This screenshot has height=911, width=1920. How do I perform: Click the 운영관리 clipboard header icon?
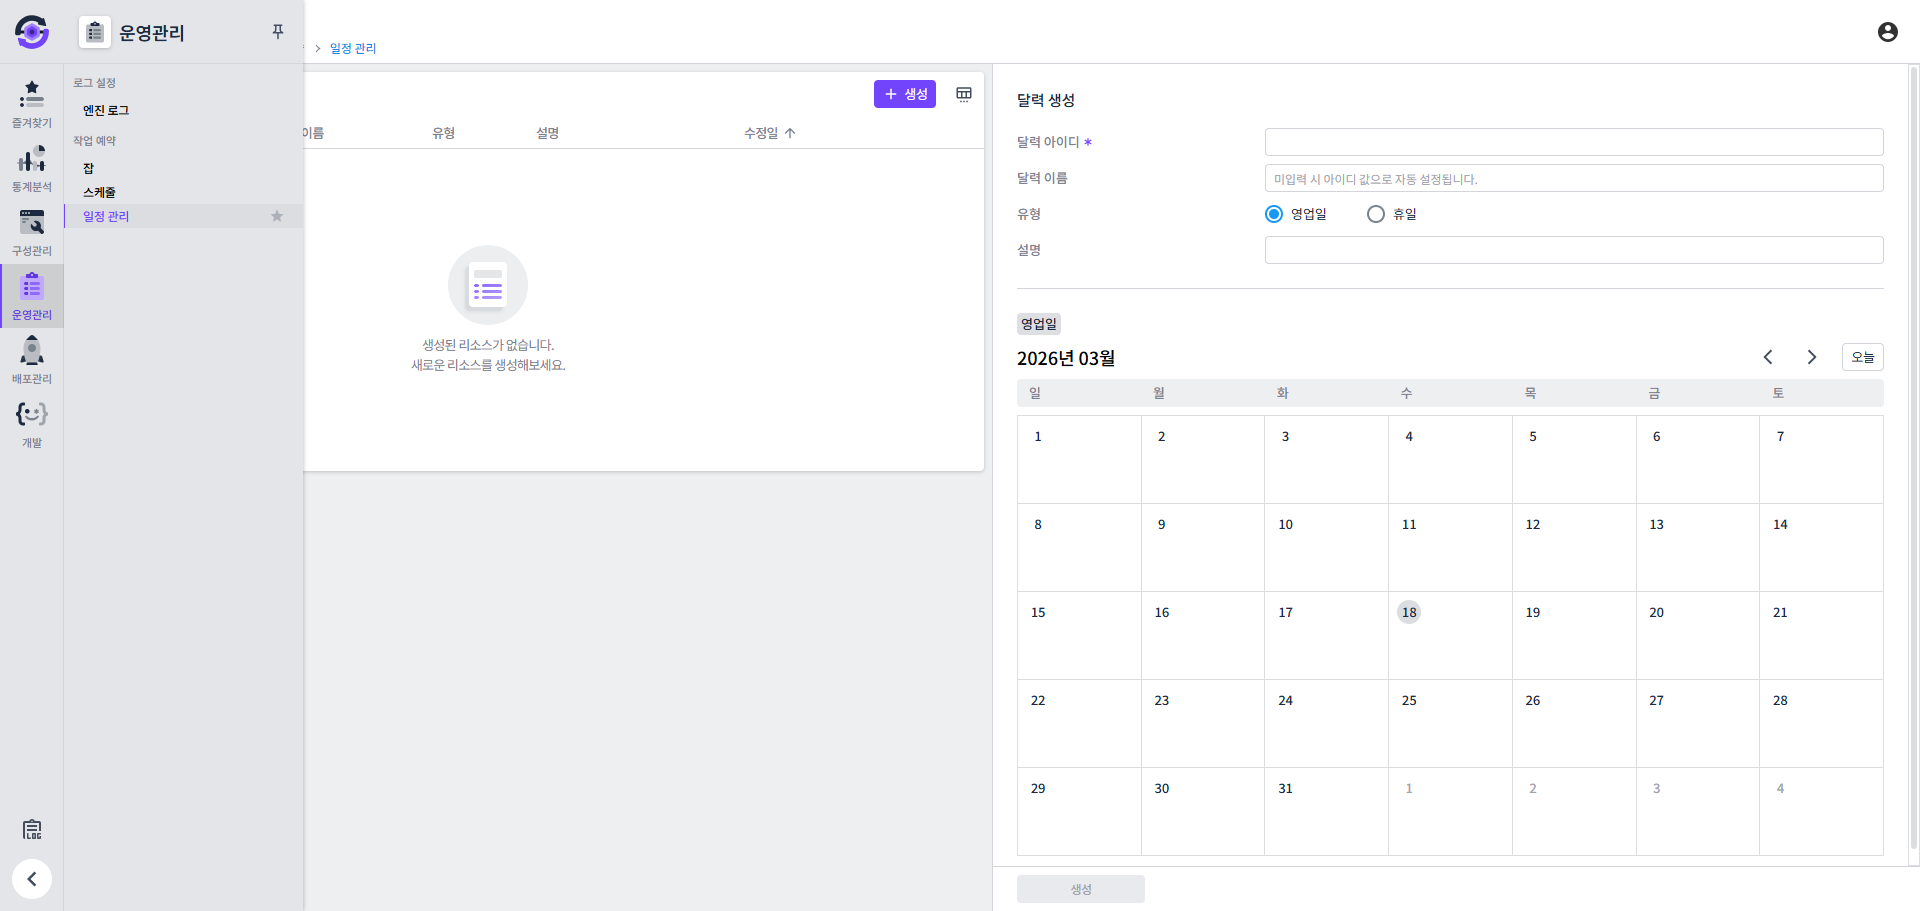(x=95, y=32)
